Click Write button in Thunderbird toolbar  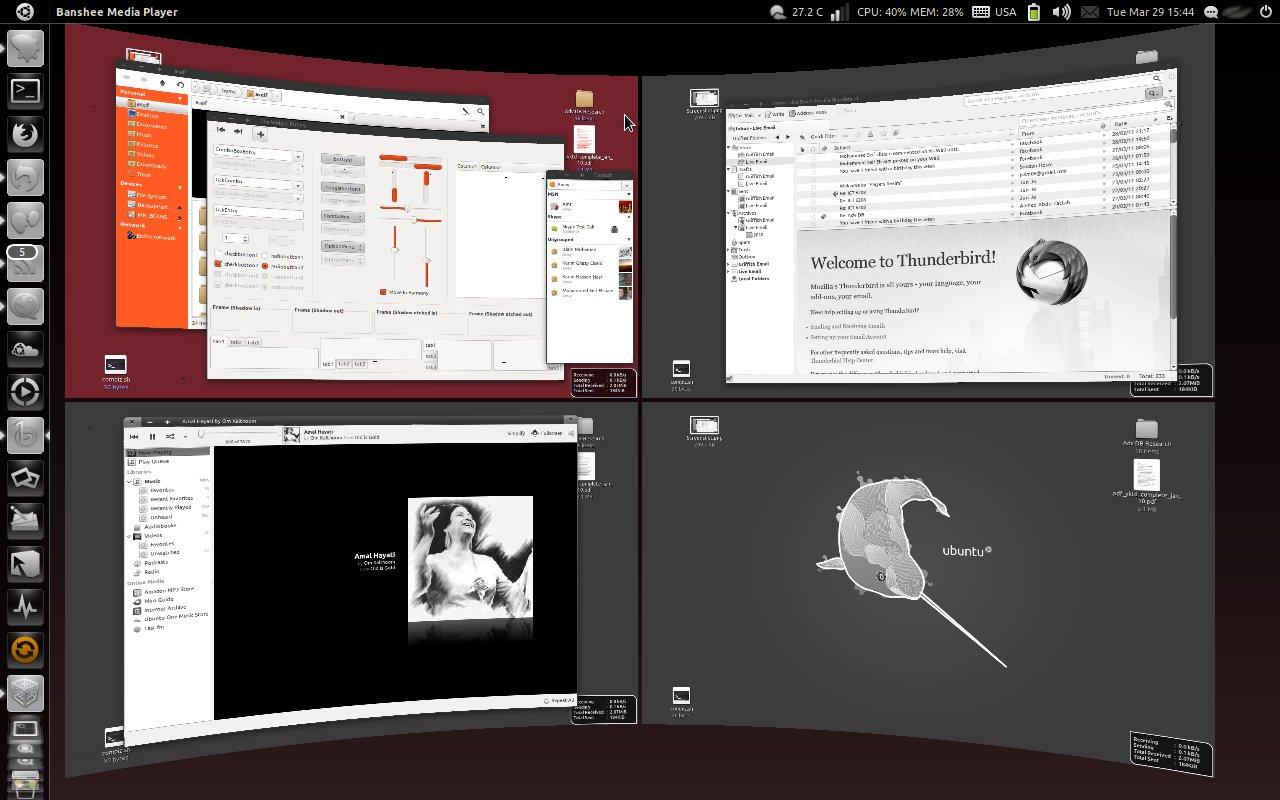point(775,114)
